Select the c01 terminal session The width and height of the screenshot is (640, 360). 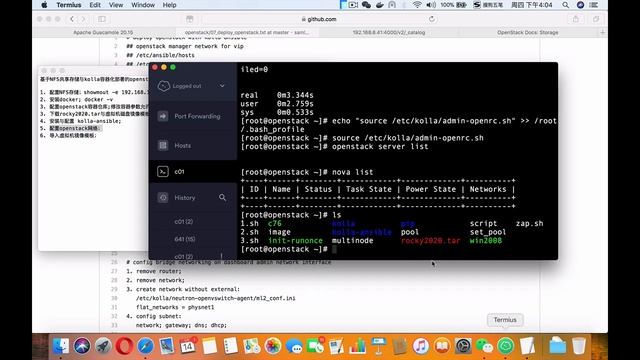[x=193, y=171]
